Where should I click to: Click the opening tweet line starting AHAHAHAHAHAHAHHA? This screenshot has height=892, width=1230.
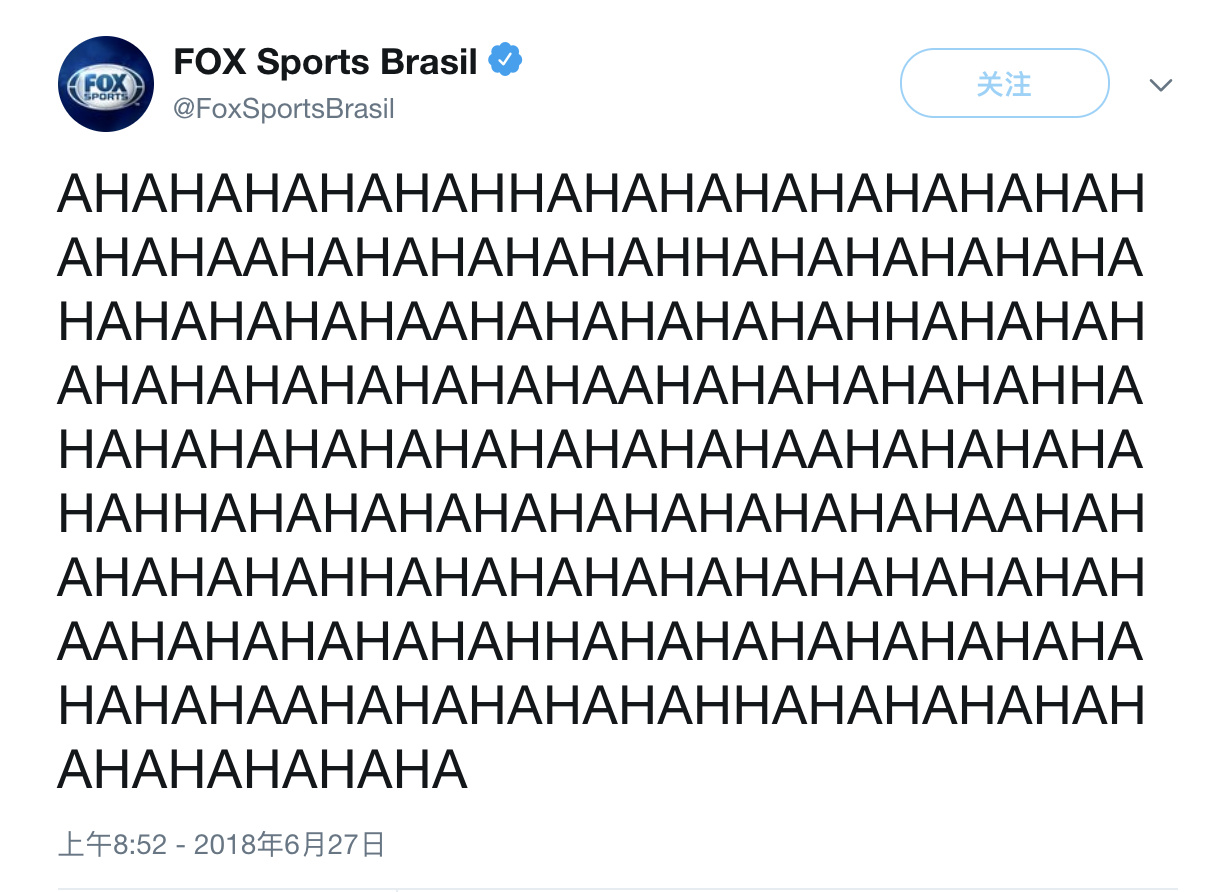[x=600, y=194]
